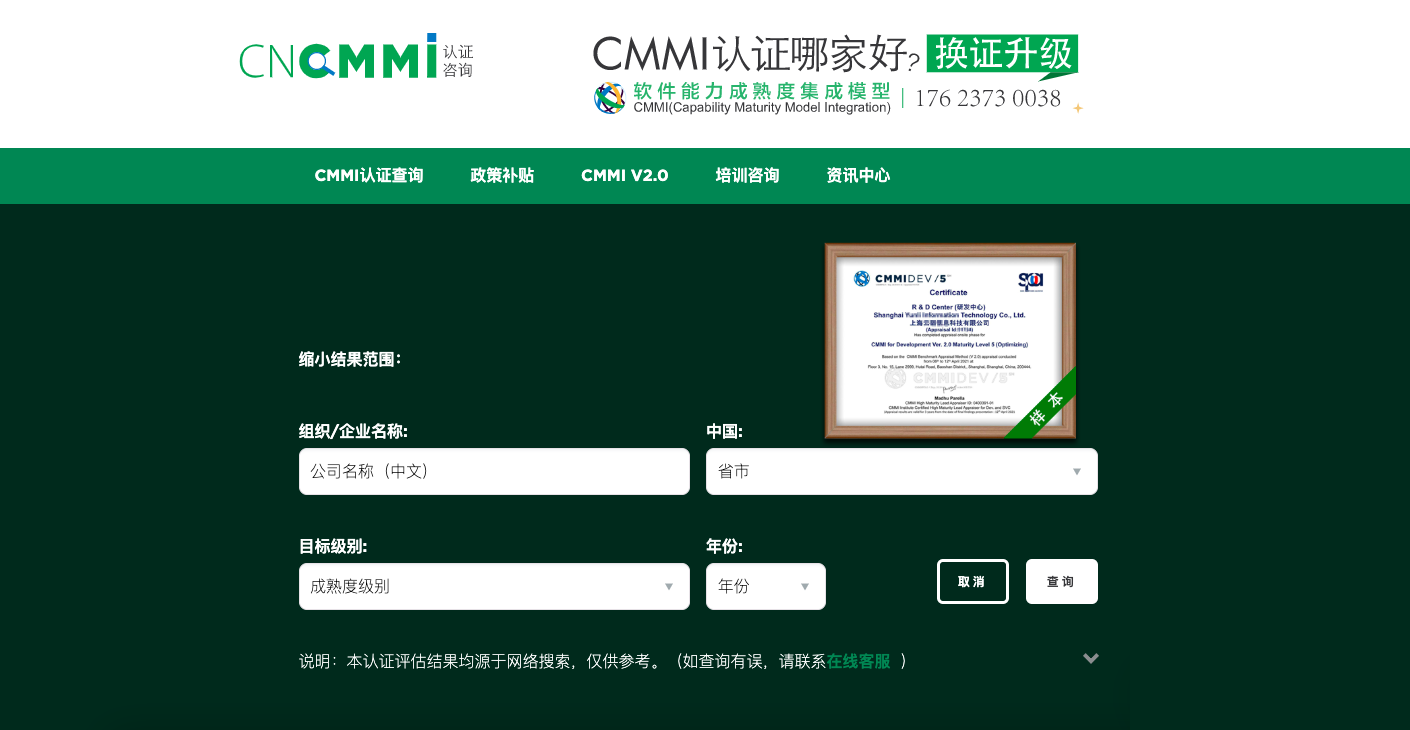Open 政策补贴 menu item
This screenshot has height=730, width=1410.
coord(502,176)
